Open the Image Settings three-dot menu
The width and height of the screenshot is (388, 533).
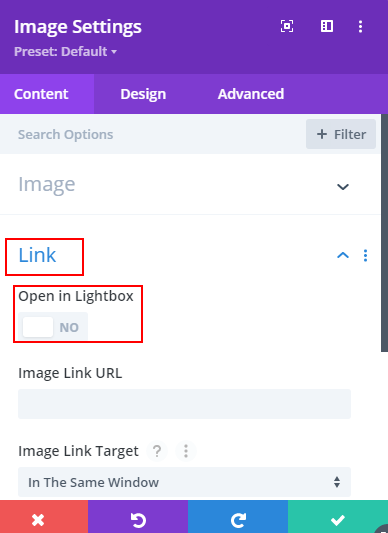360,26
